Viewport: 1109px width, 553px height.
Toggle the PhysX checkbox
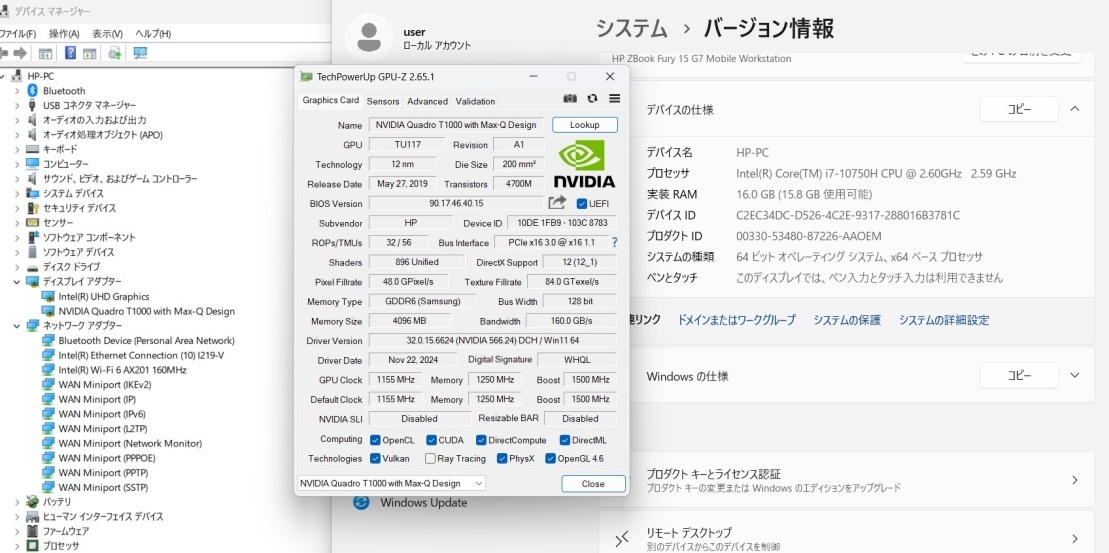tap(502, 458)
